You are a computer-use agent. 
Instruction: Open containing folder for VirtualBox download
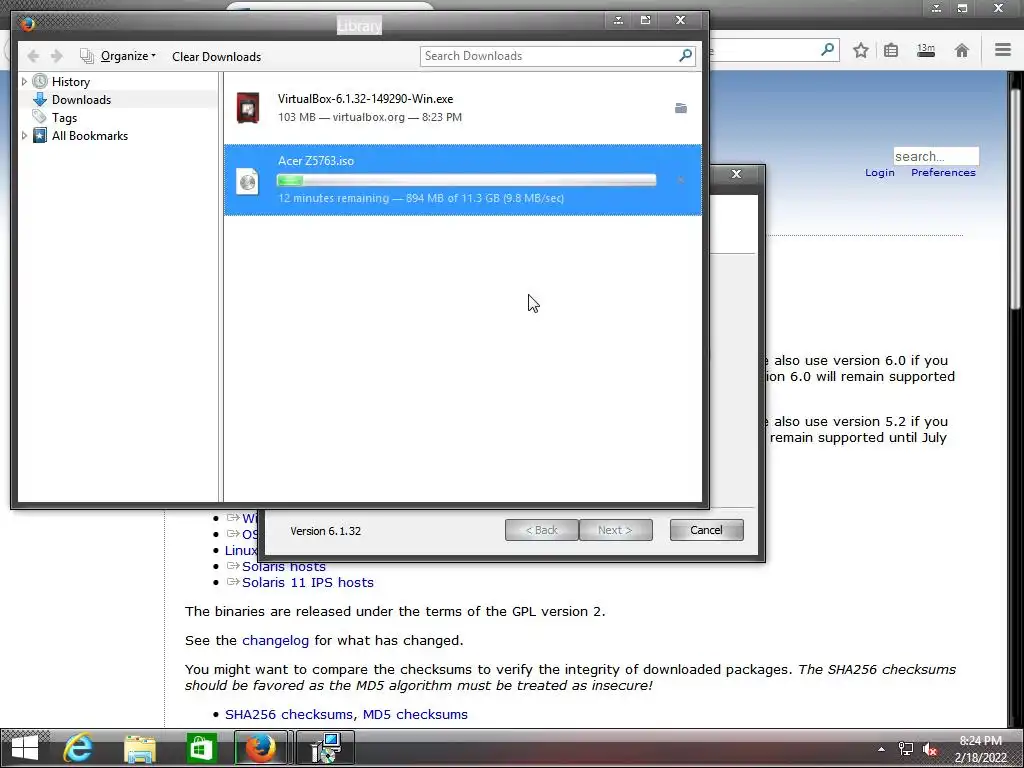tap(680, 108)
